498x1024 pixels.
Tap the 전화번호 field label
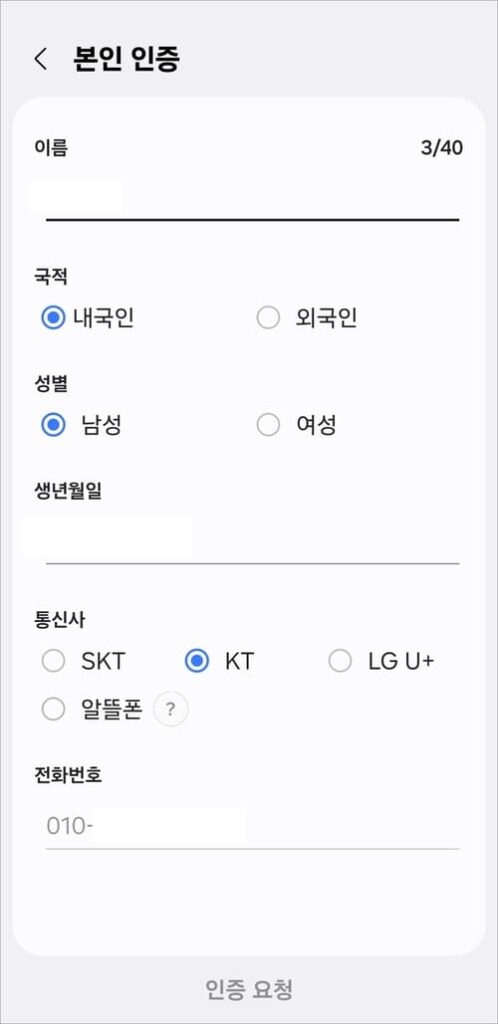pyautogui.click(x=68, y=776)
